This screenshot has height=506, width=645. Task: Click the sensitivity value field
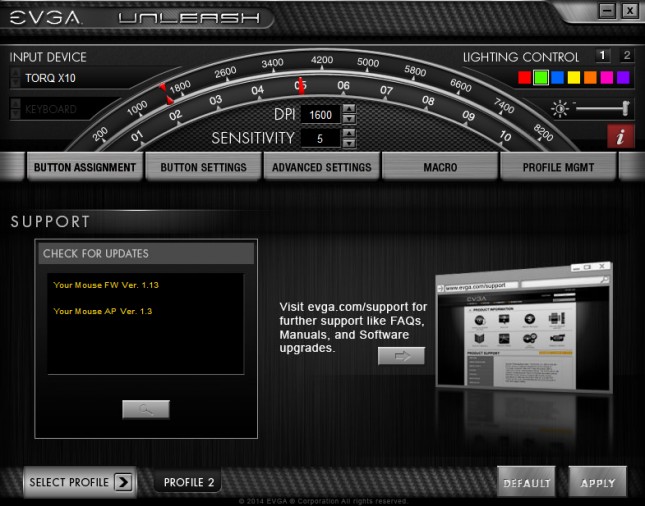(320, 139)
